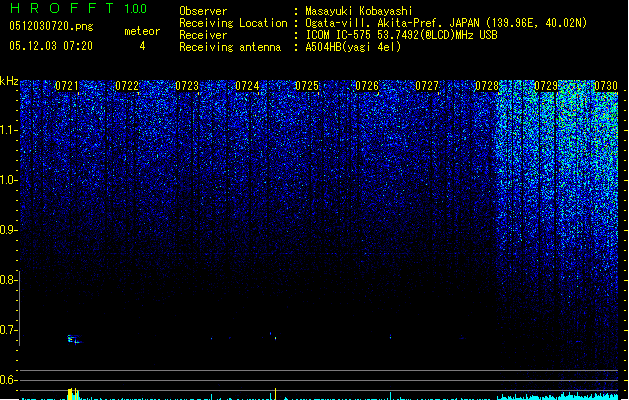Image resolution: width=629 pixels, height=400 pixels.
Task: Click the 0.6 kHz axis tick label
Action: coord(8,380)
